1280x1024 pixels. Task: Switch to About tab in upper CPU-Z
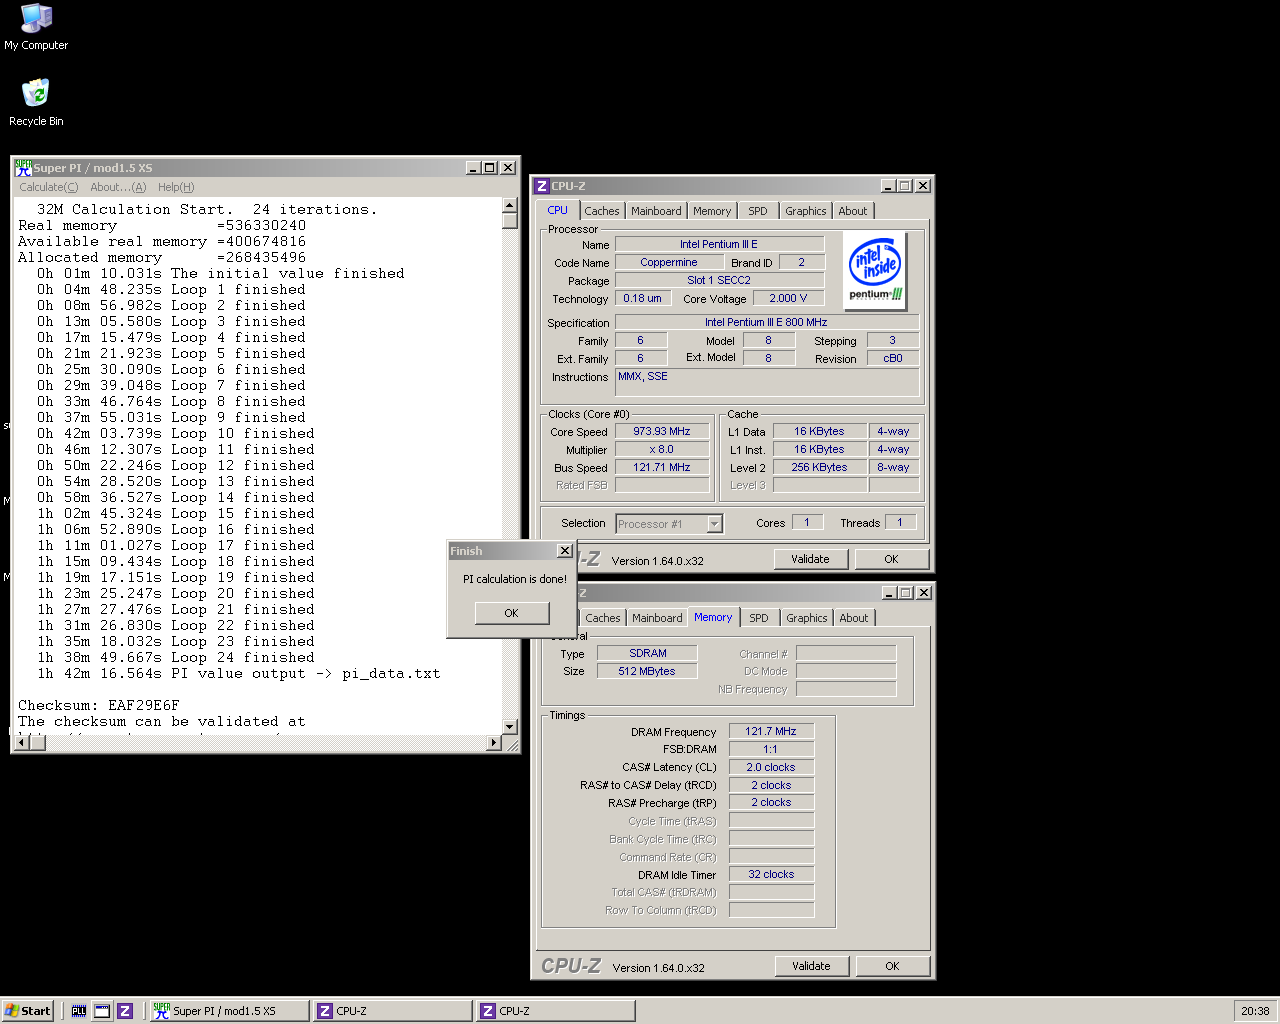(x=853, y=211)
